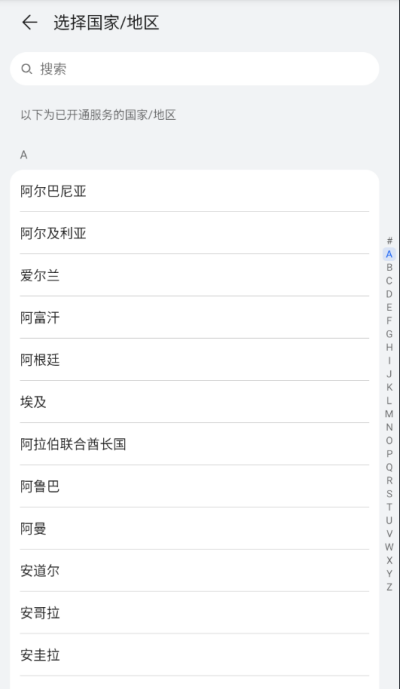
Task: Select 阿尔巴尼亚 from the list
Action: (194, 191)
